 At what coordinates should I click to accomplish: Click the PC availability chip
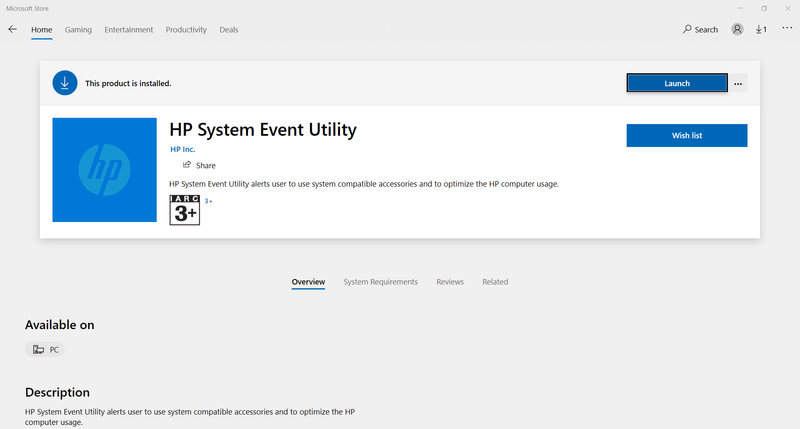tap(46, 350)
